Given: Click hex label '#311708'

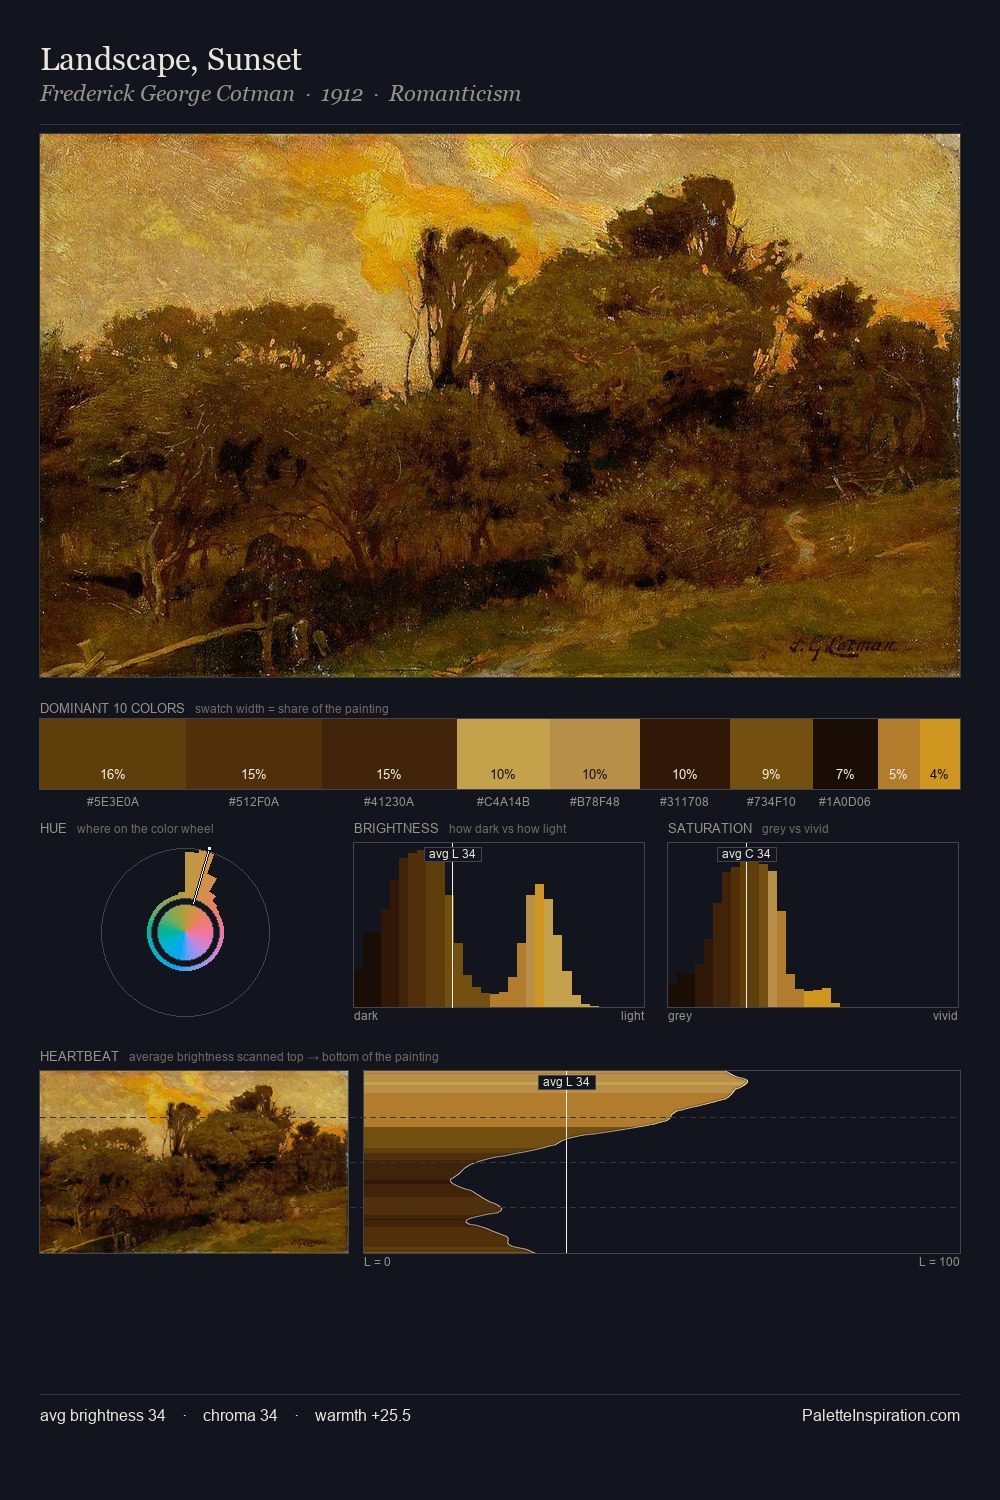Looking at the screenshot, I should click(685, 801).
